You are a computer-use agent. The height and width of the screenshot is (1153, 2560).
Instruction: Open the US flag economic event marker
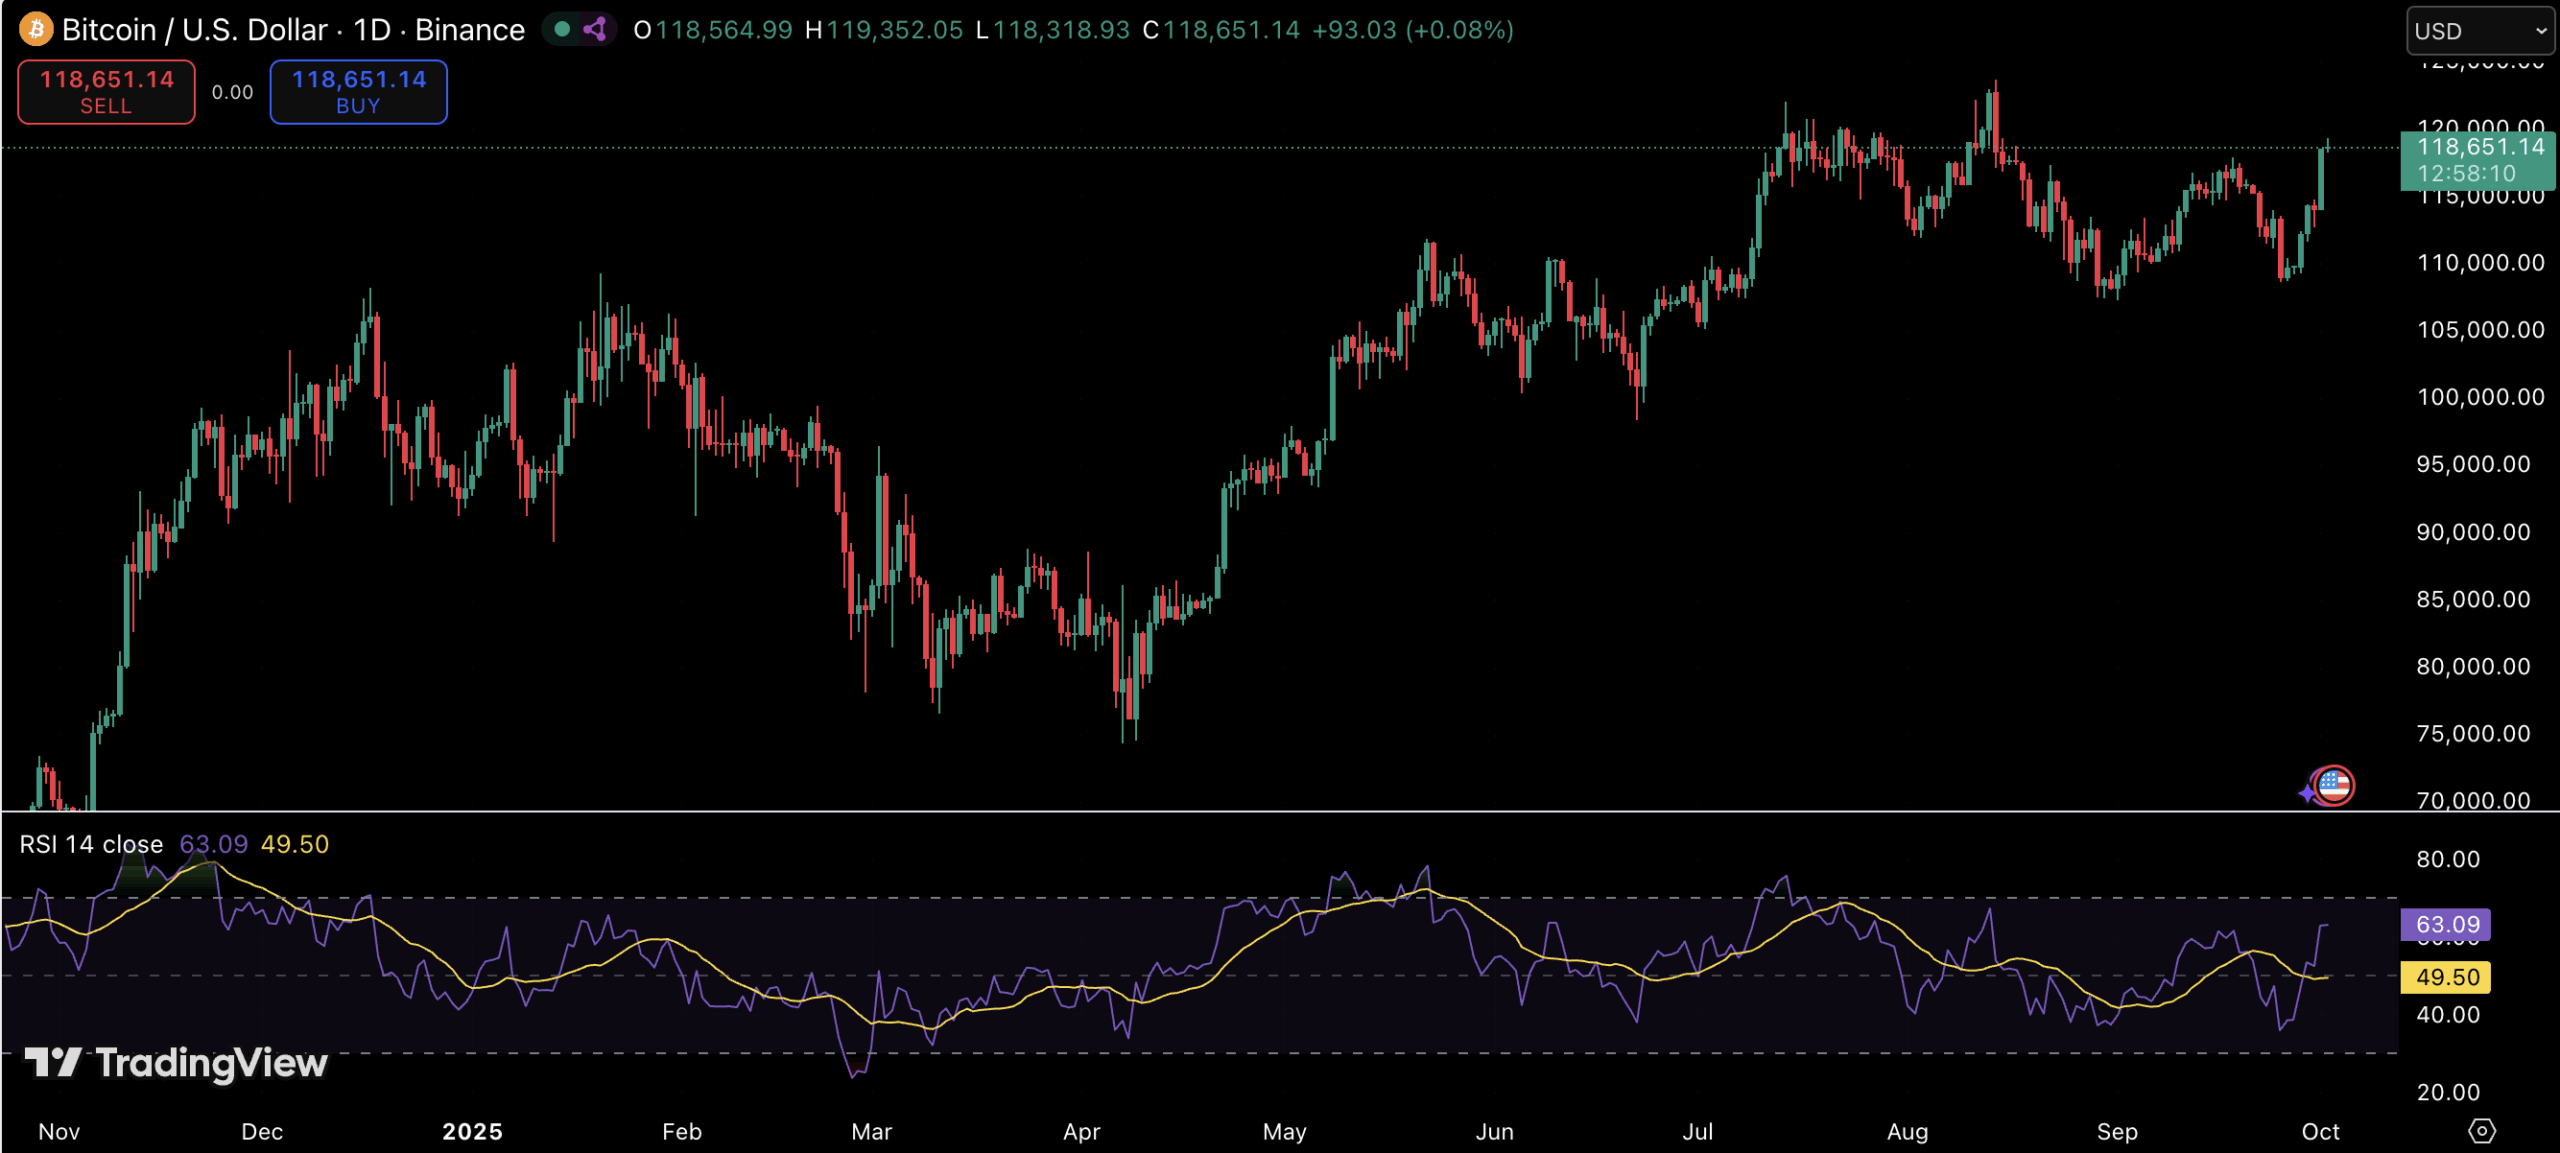[x=2334, y=785]
